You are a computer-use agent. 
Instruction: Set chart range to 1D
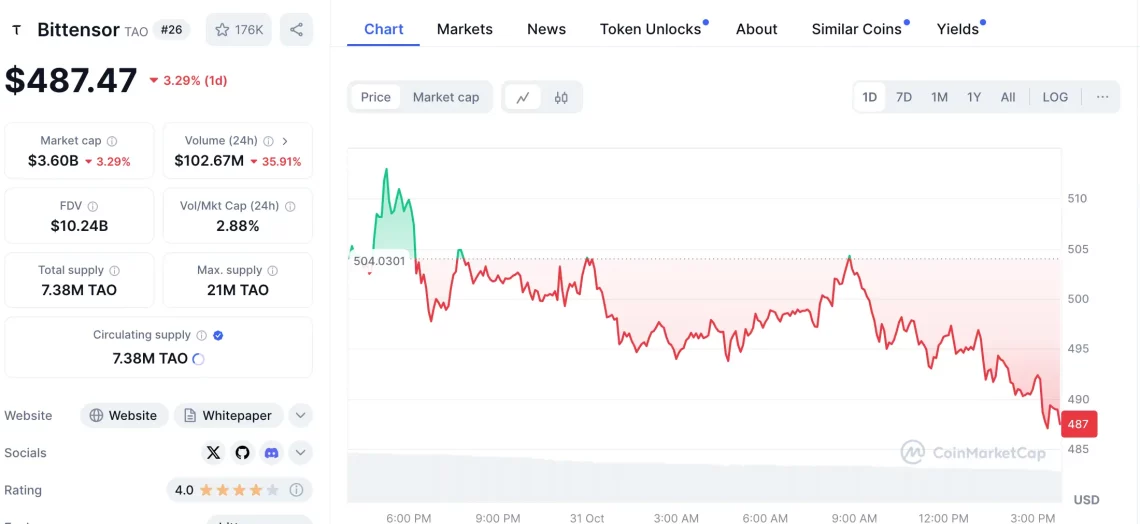coord(870,97)
